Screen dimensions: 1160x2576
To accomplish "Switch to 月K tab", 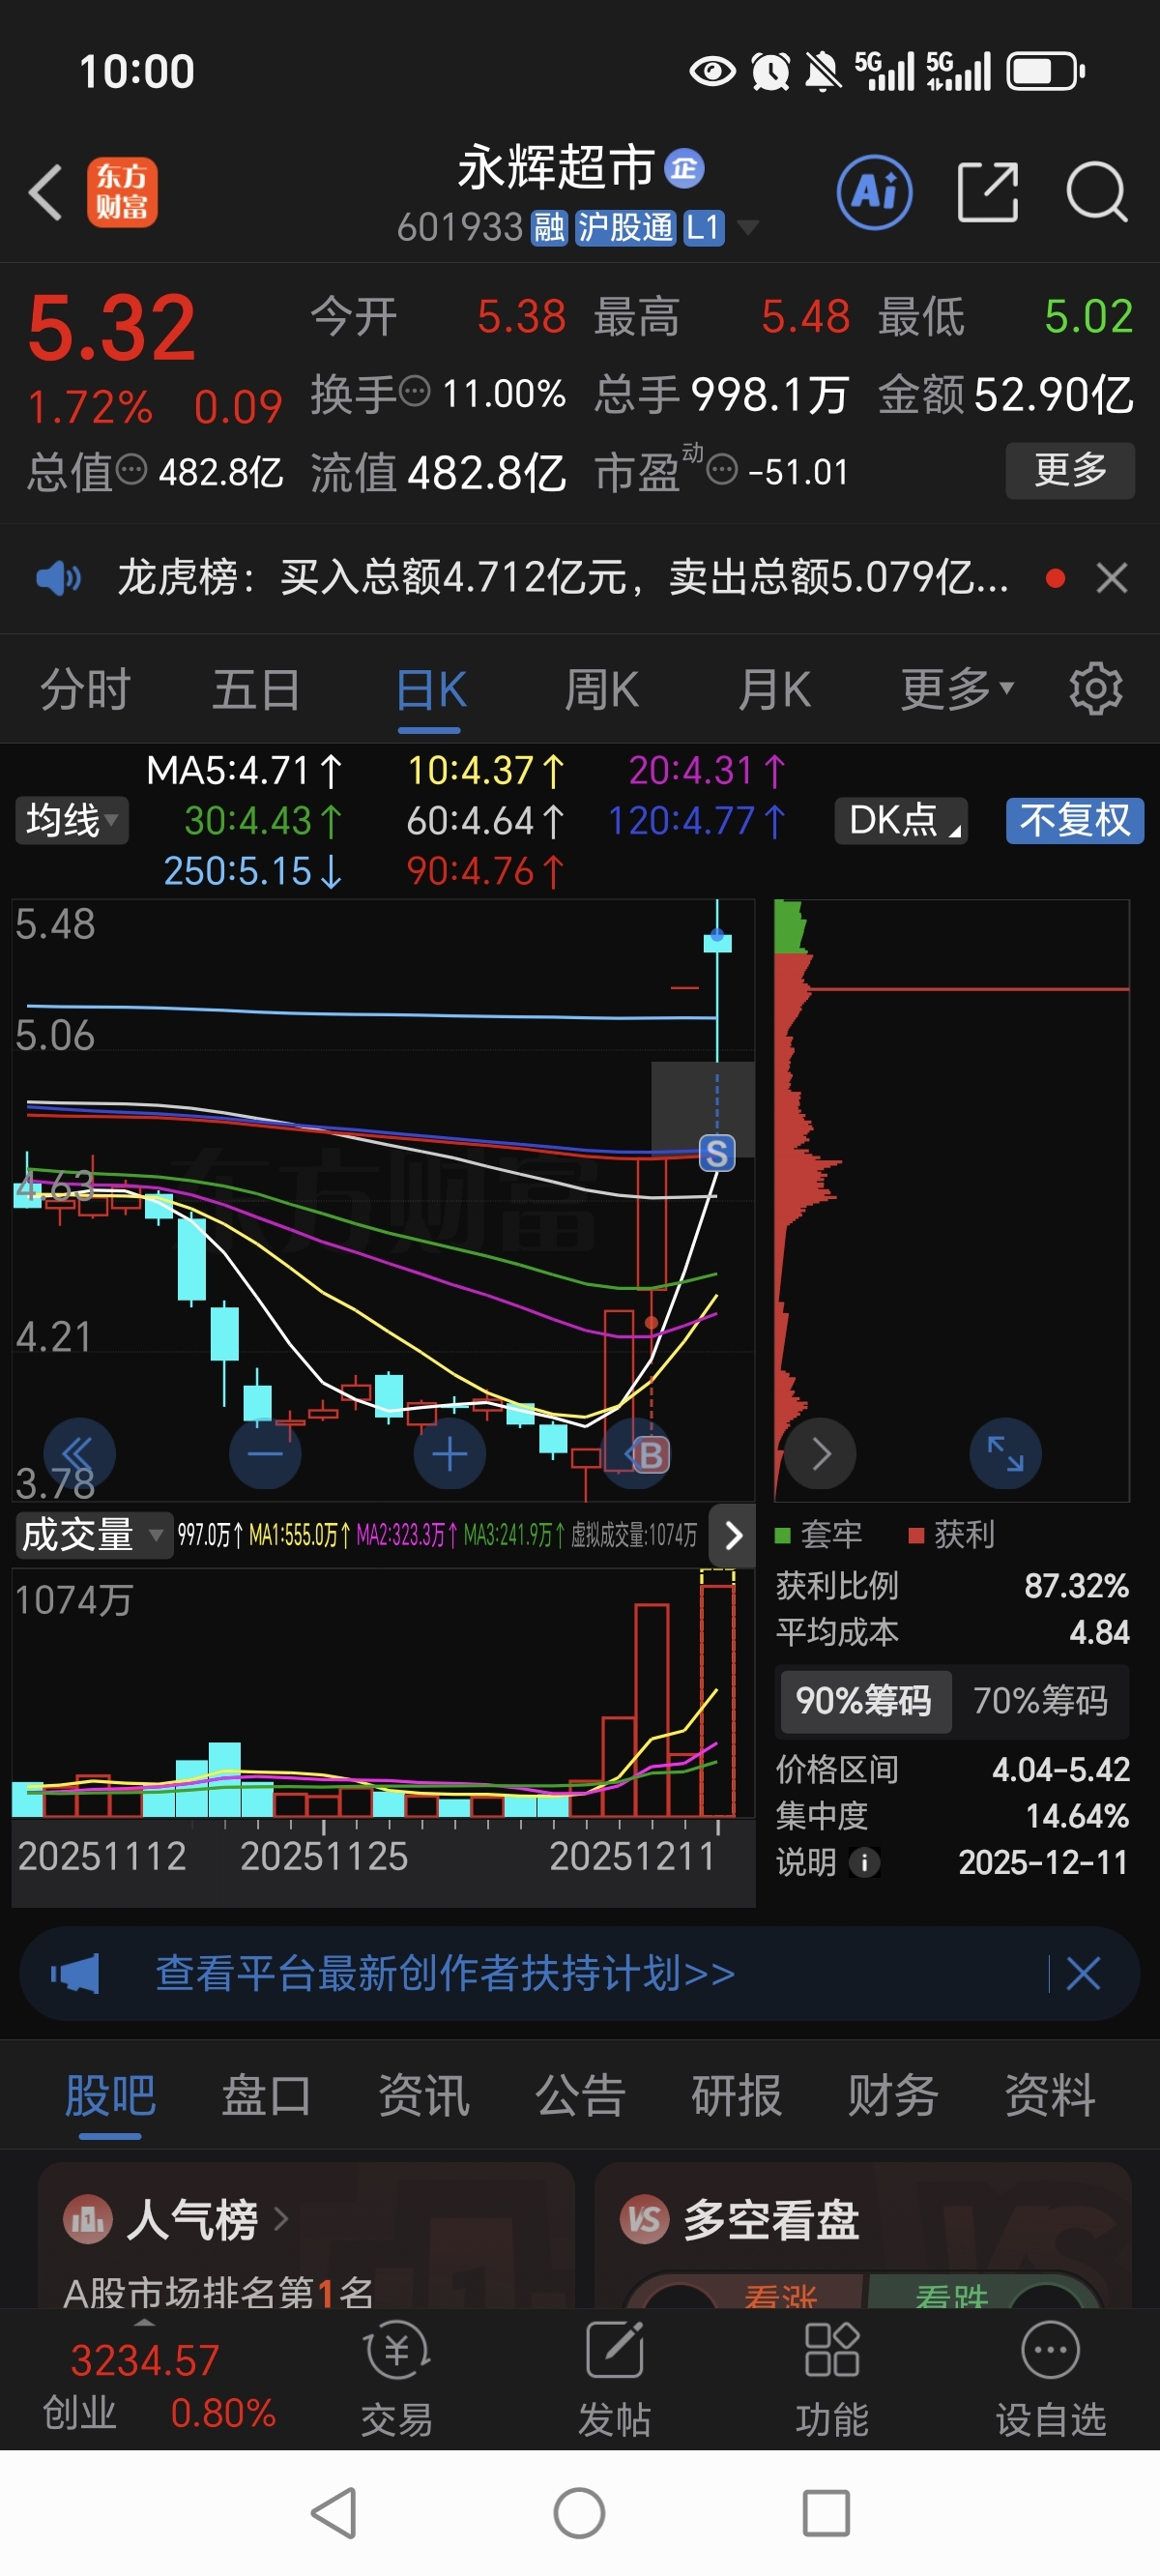I will click(x=774, y=690).
